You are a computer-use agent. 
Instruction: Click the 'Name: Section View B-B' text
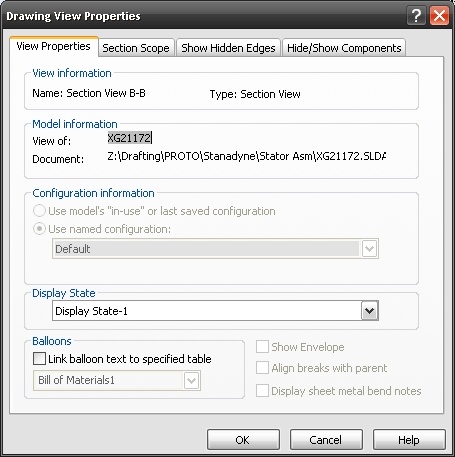pyautogui.click(x=89, y=93)
